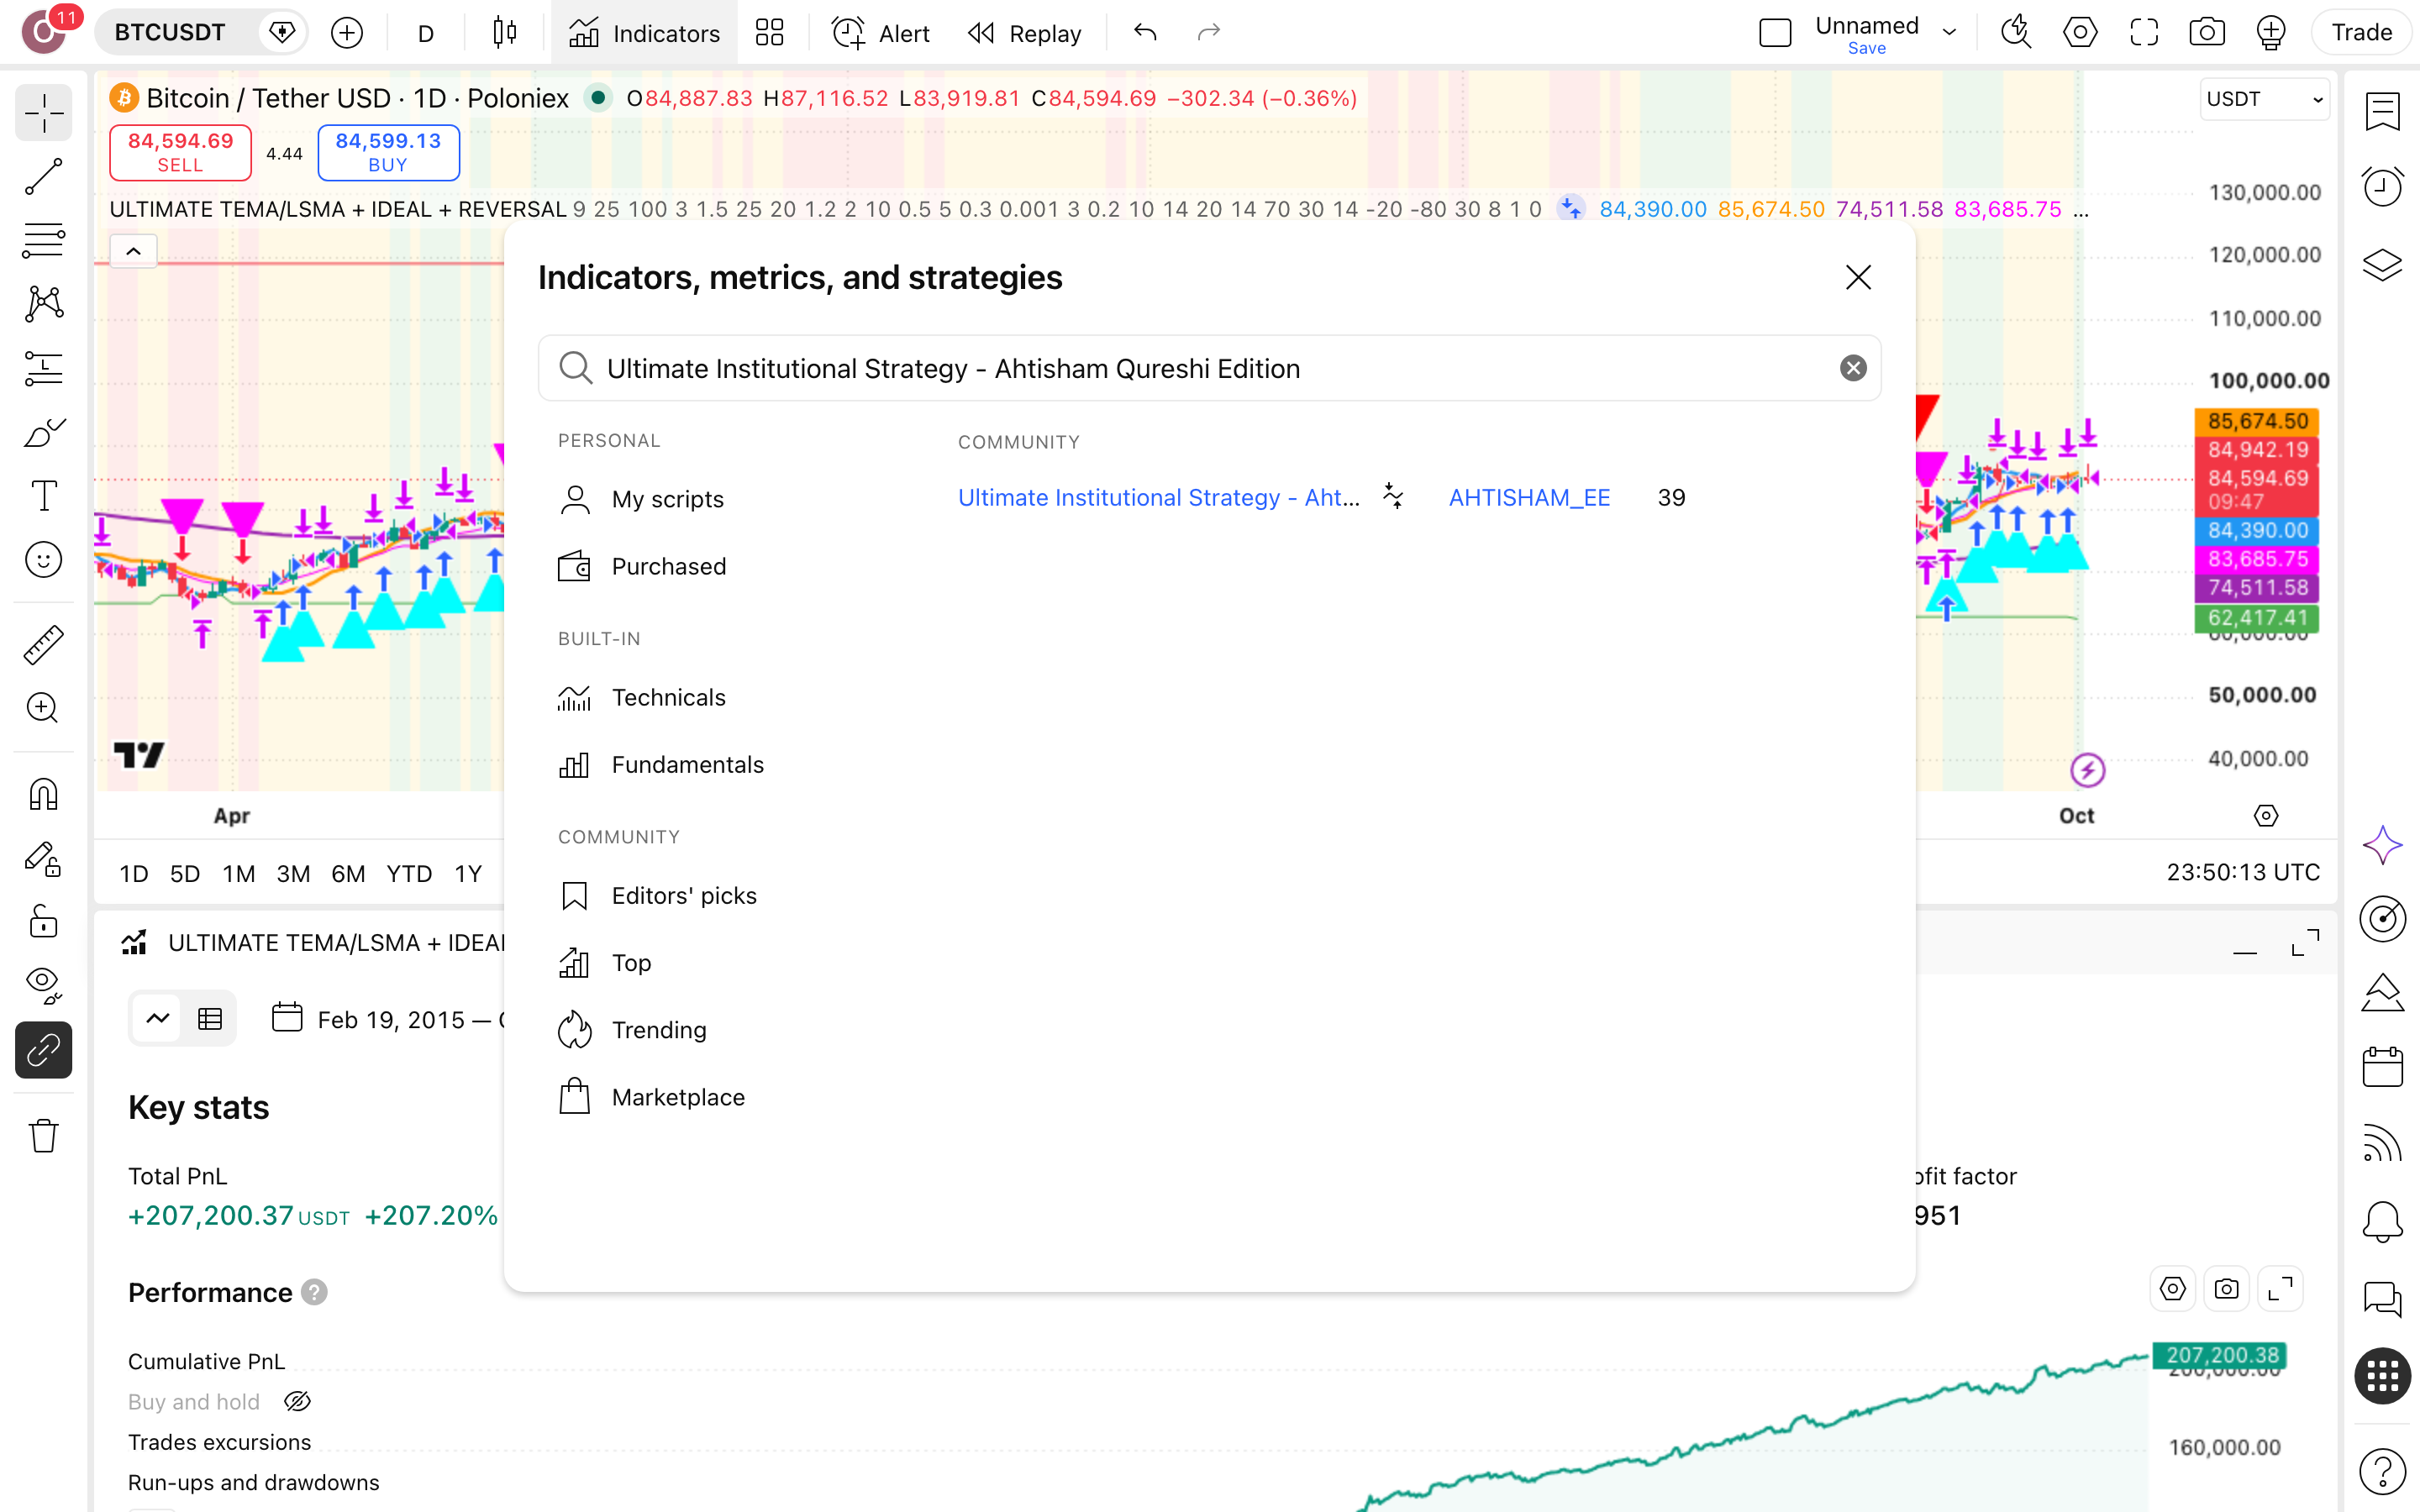Open the USDT currency dropdown

(2264, 99)
